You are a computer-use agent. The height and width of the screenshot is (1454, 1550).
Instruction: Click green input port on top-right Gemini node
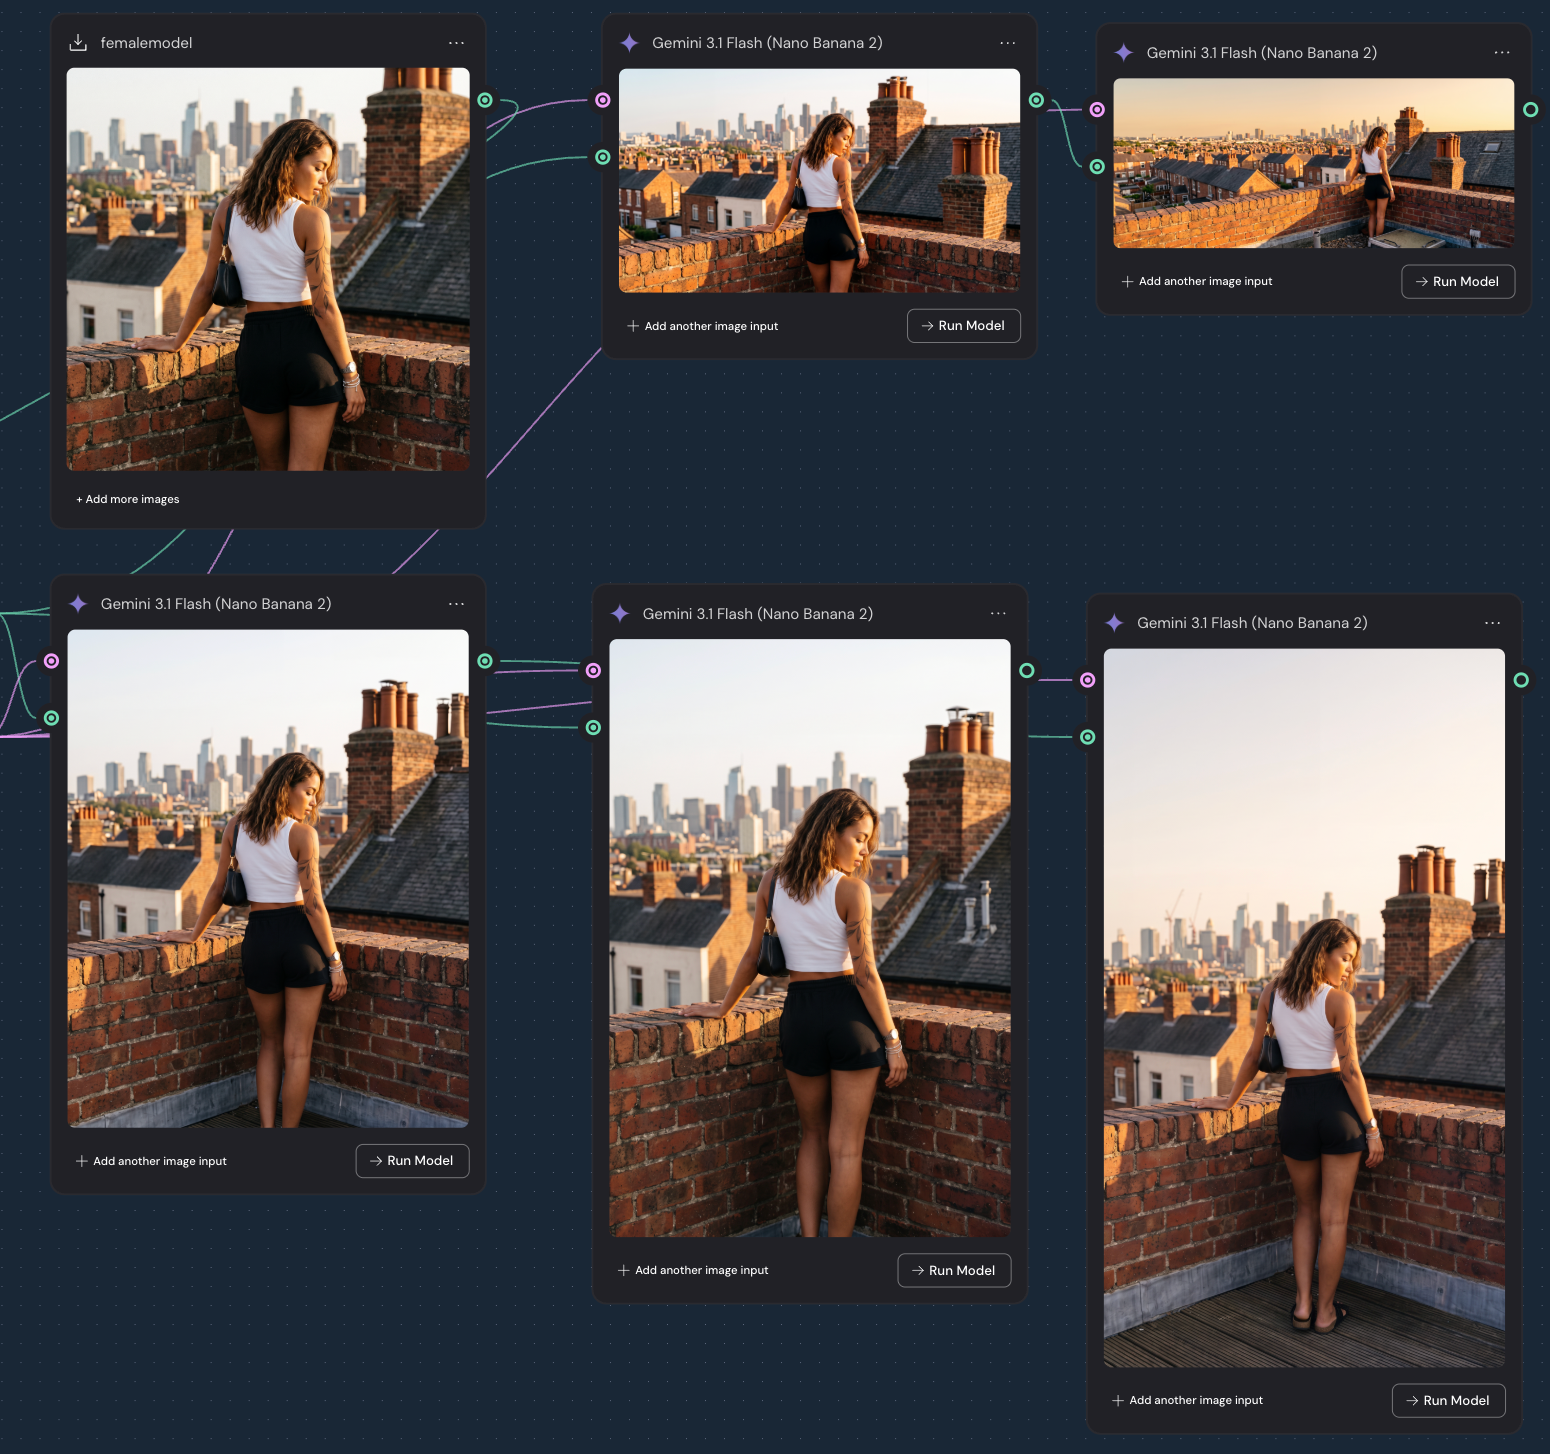tap(1097, 167)
